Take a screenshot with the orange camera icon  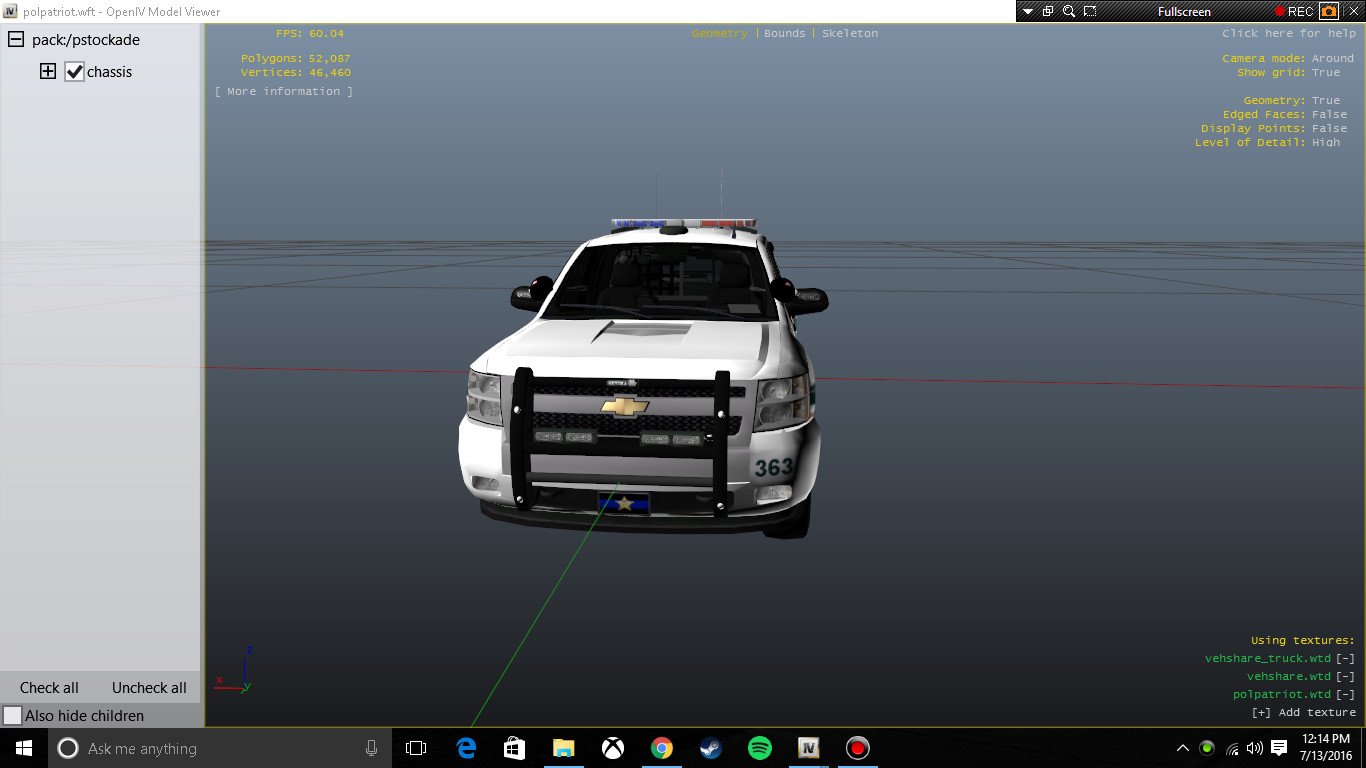coord(1329,12)
